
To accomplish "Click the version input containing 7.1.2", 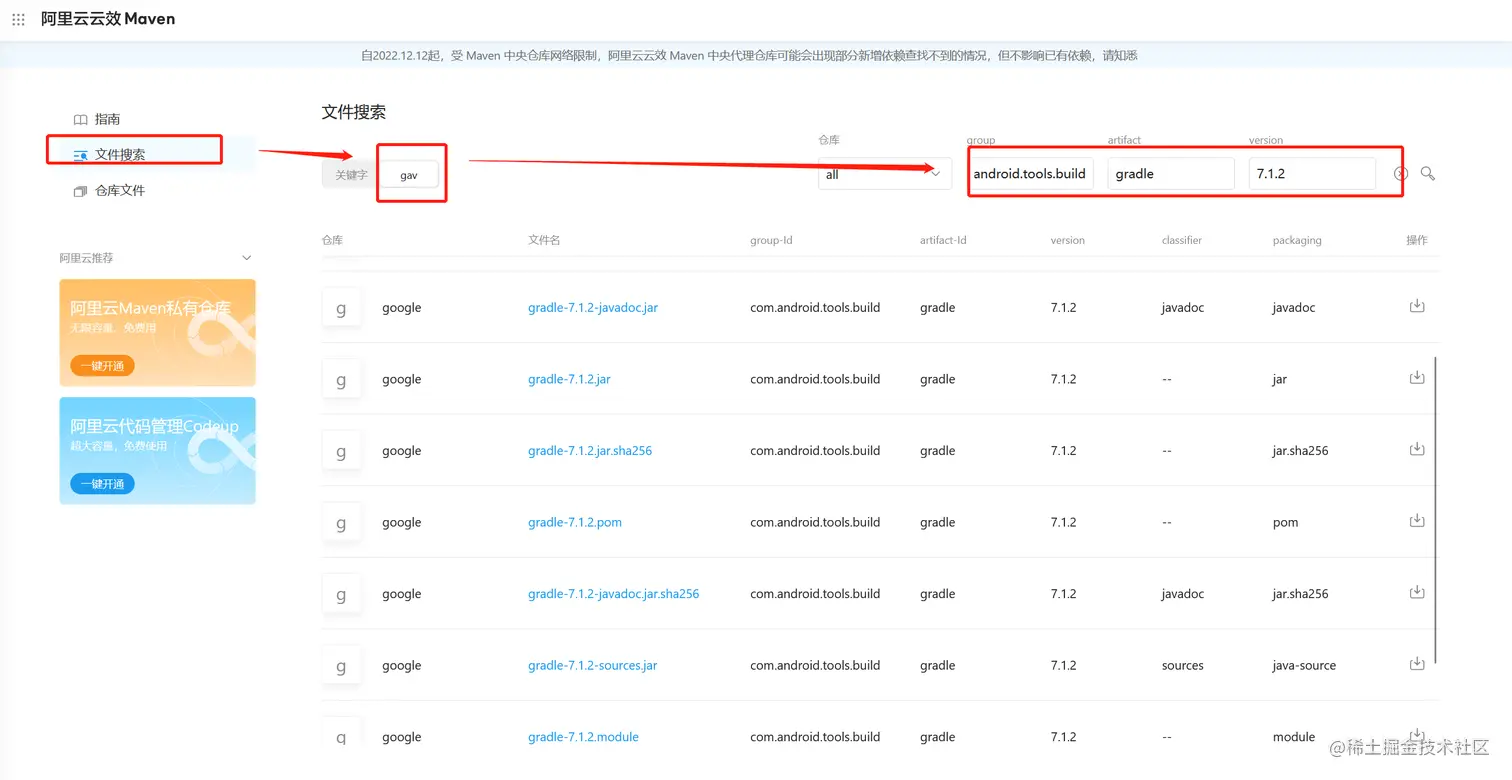I will tap(1312, 173).
